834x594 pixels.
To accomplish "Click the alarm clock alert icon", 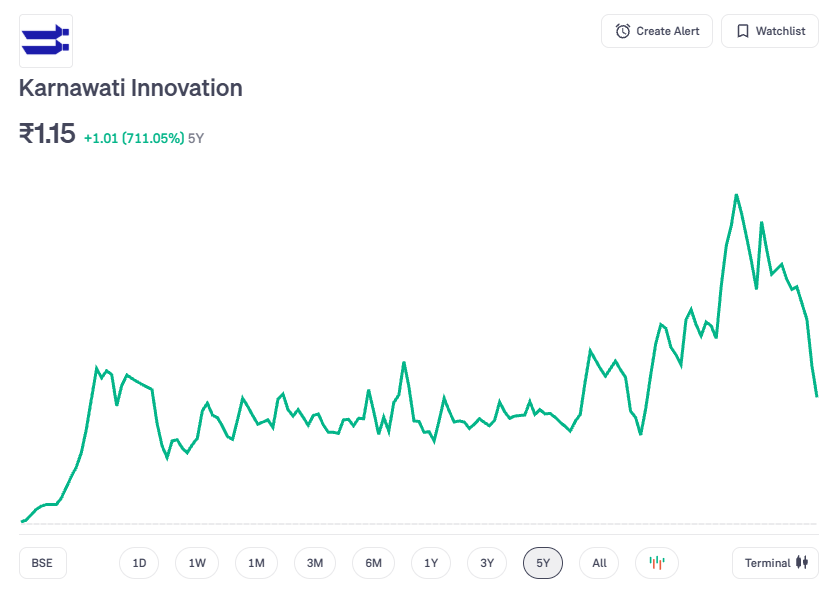I will tap(623, 31).
